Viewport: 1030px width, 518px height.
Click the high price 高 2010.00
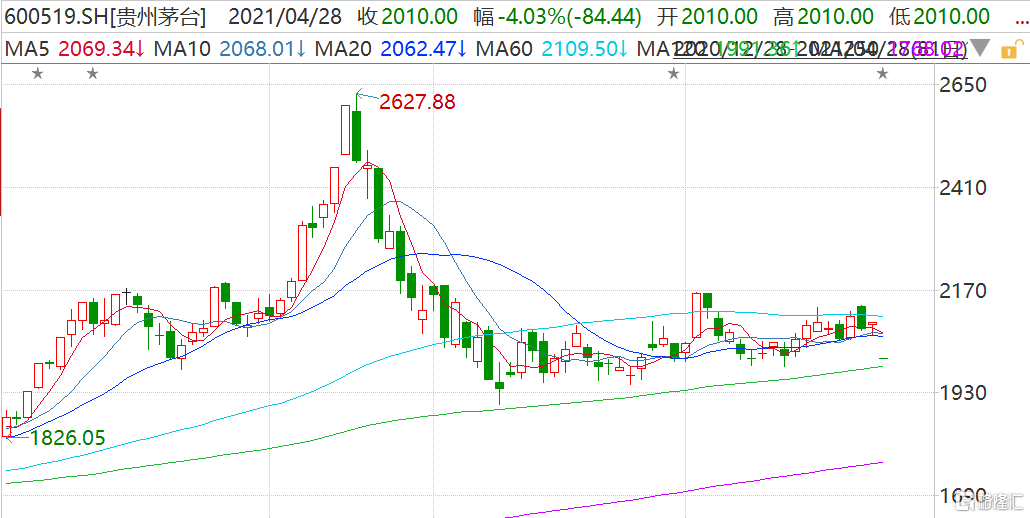pyautogui.click(x=824, y=17)
